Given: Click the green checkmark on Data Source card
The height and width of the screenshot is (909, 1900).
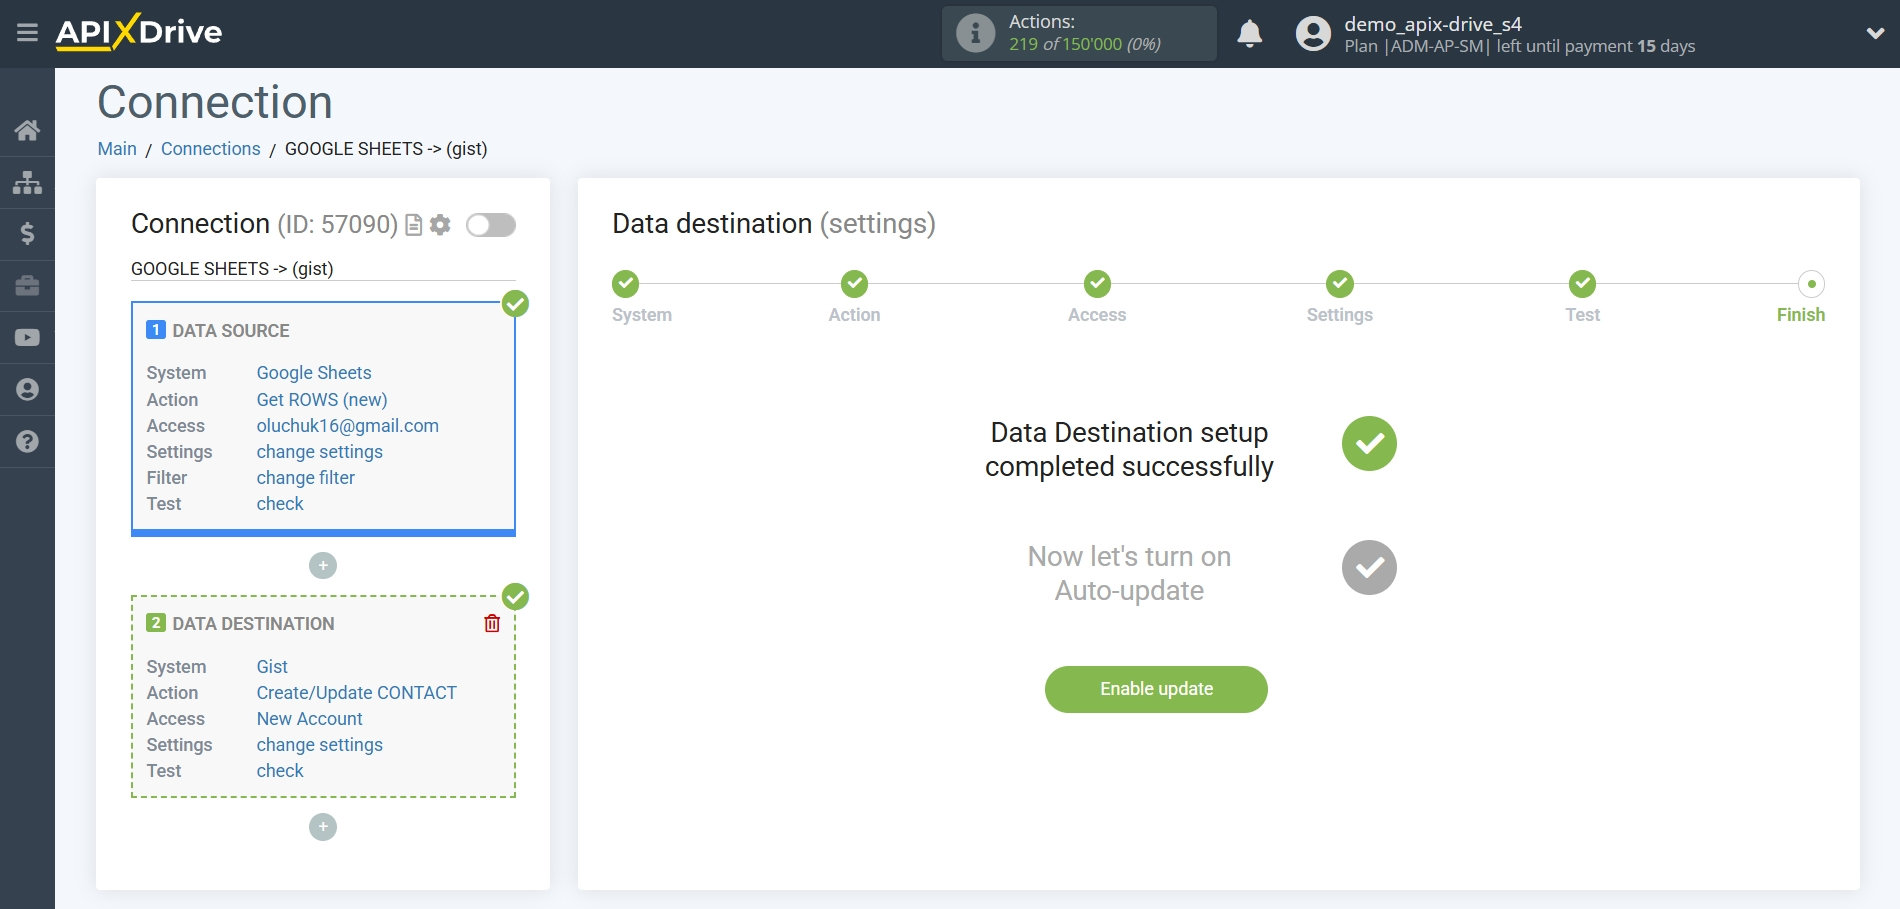Looking at the screenshot, I should tap(515, 305).
